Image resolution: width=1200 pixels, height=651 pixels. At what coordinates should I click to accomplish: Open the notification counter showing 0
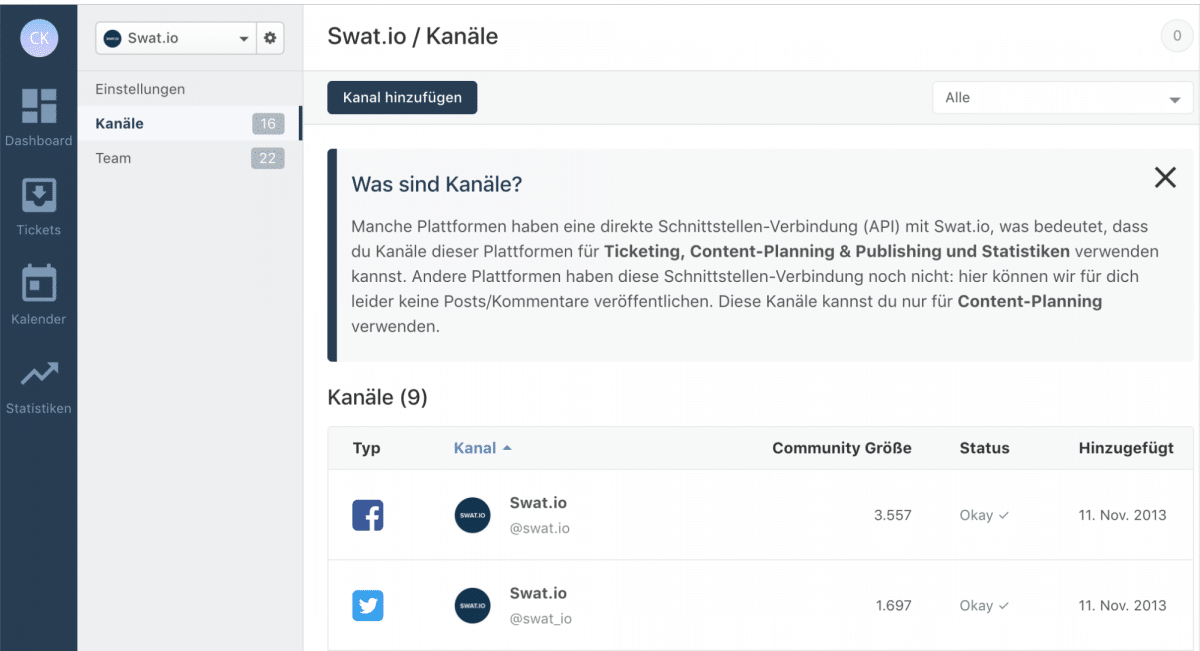[1176, 37]
